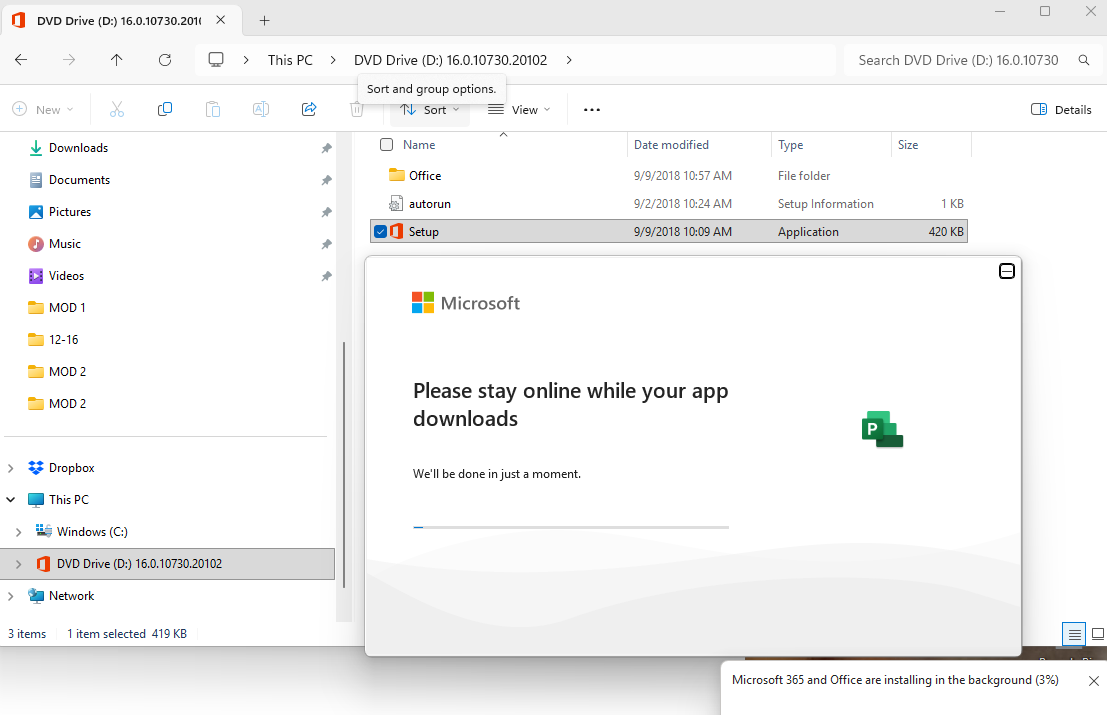Refresh the DVD Drive folder view

point(164,60)
